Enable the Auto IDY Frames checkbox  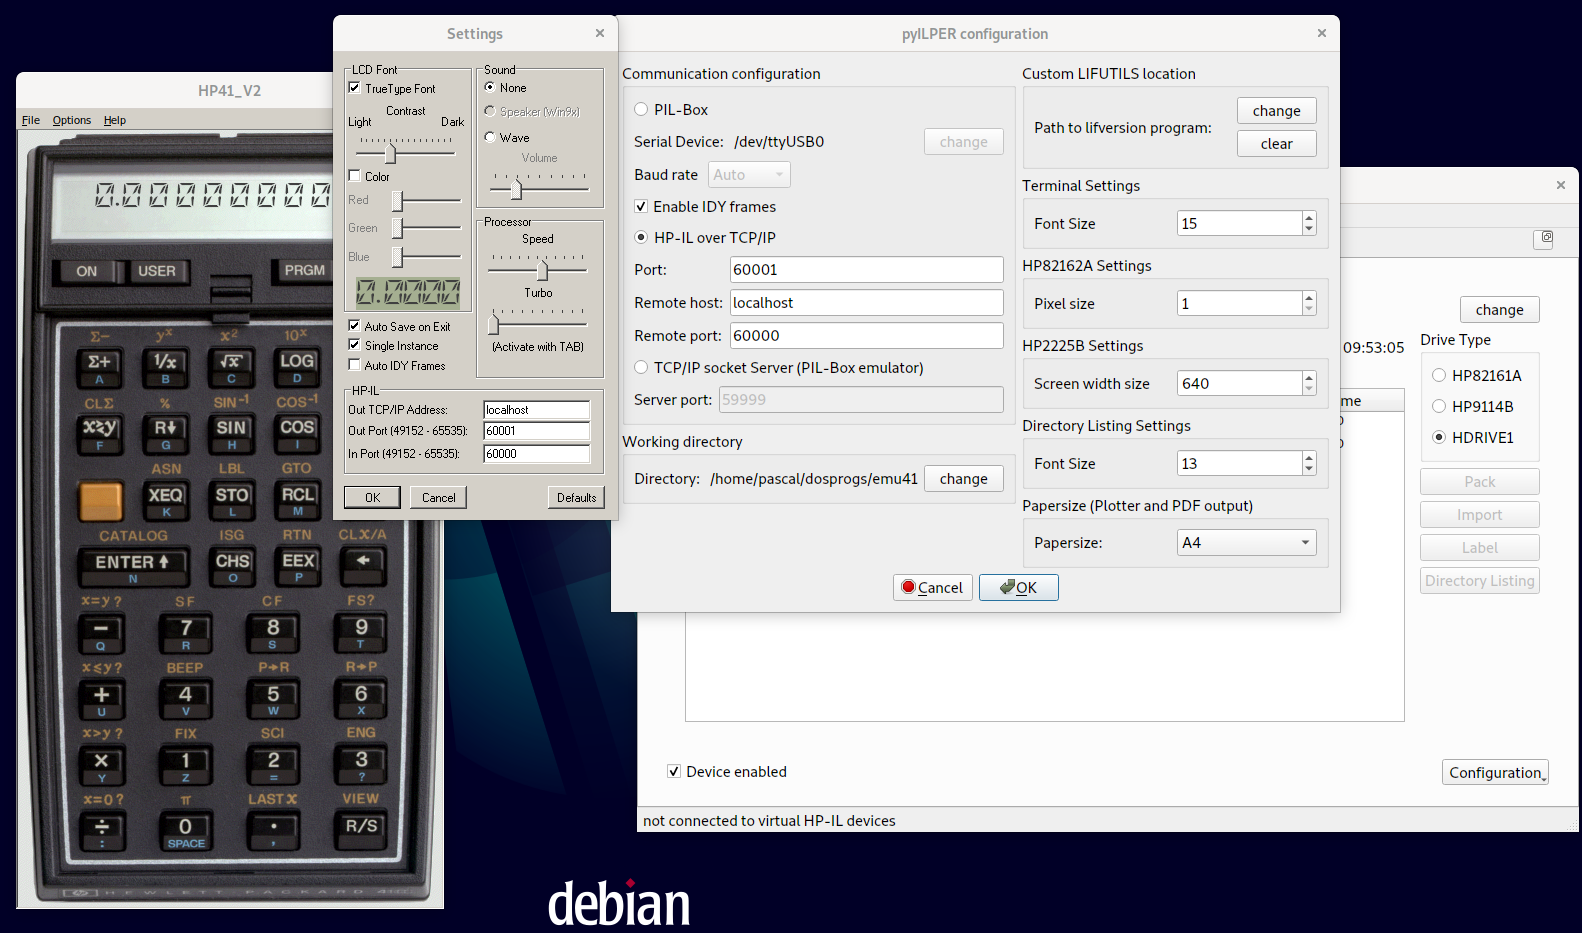tap(354, 365)
